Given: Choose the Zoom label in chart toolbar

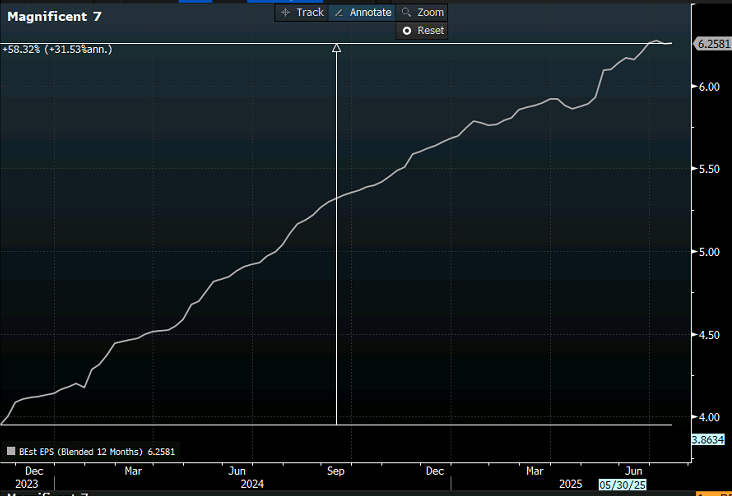Looking at the screenshot, I should 430,13.
